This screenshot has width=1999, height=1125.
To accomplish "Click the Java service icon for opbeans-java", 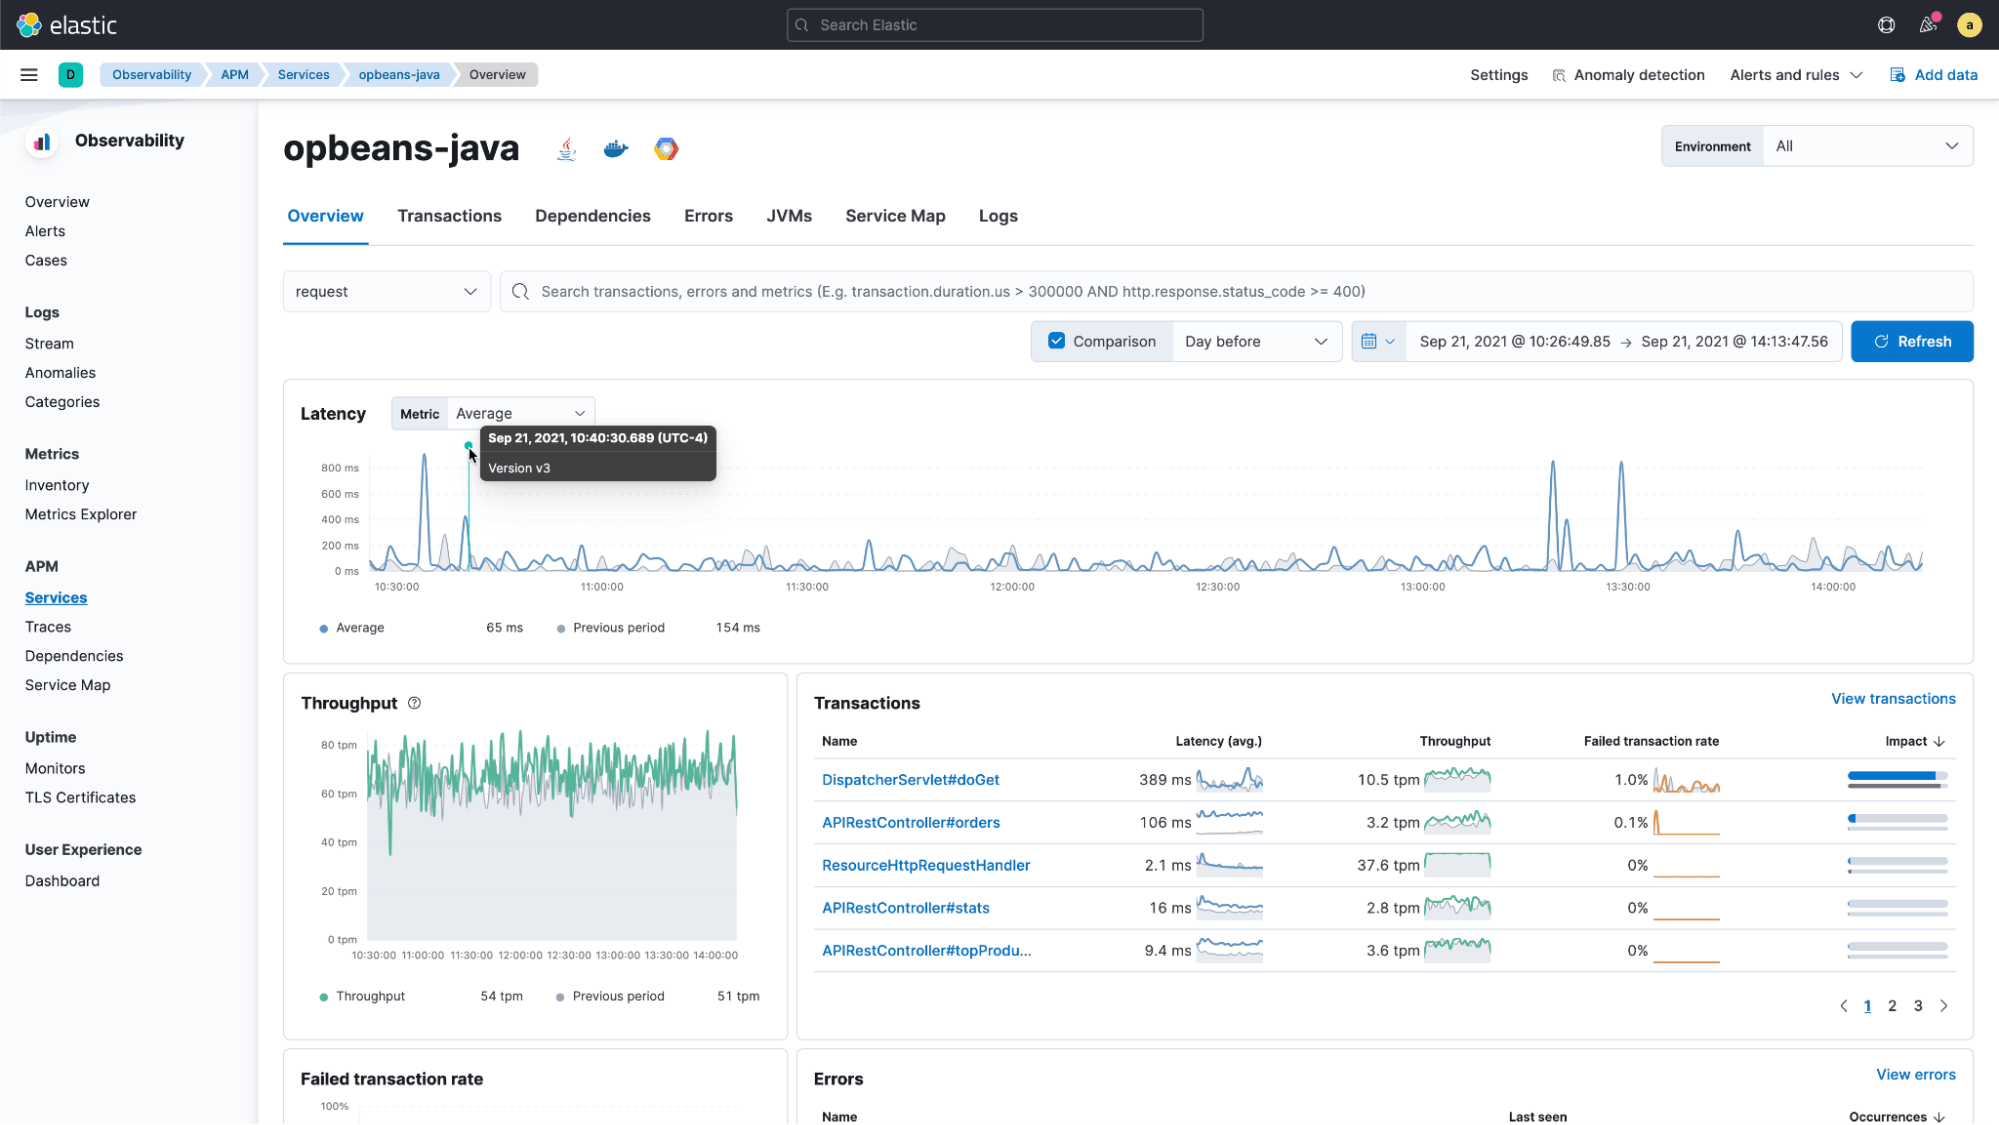I will point(566,147).
